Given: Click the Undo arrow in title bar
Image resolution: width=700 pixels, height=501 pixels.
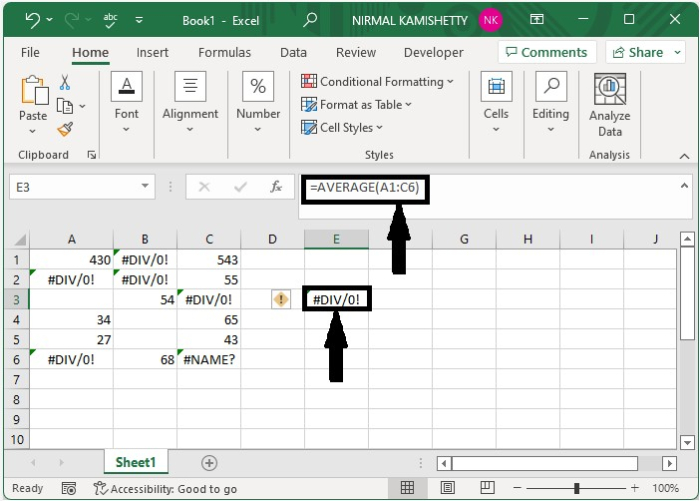Looking at the screenshot, I should (32, 20).
